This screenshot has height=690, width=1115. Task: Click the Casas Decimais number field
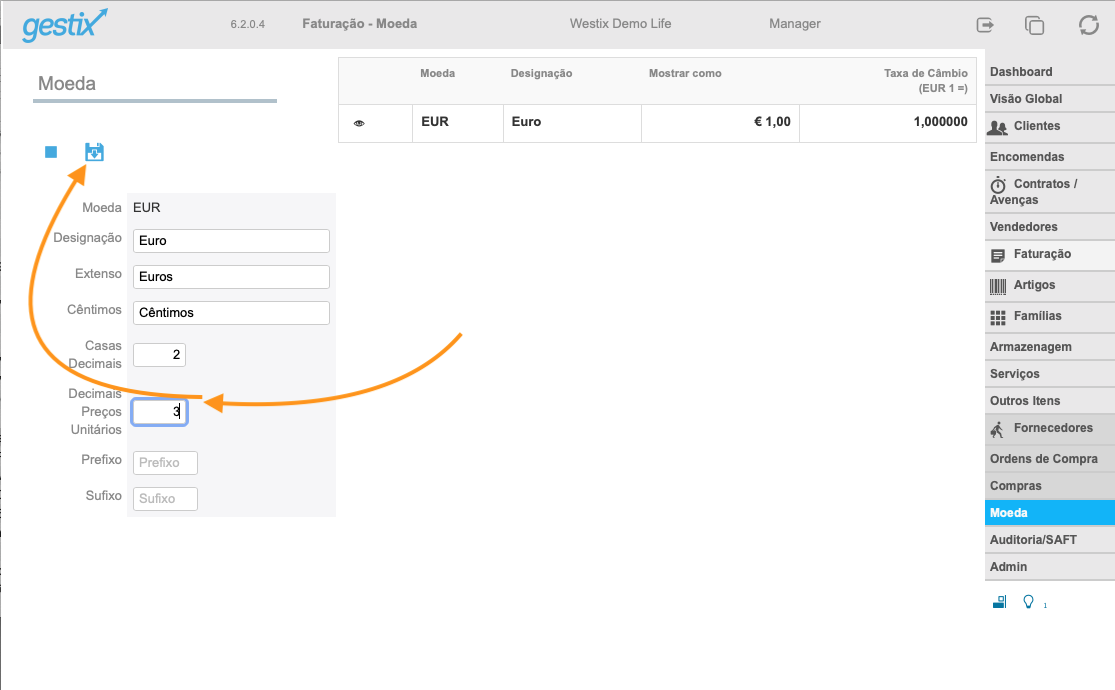click(159, 355)
